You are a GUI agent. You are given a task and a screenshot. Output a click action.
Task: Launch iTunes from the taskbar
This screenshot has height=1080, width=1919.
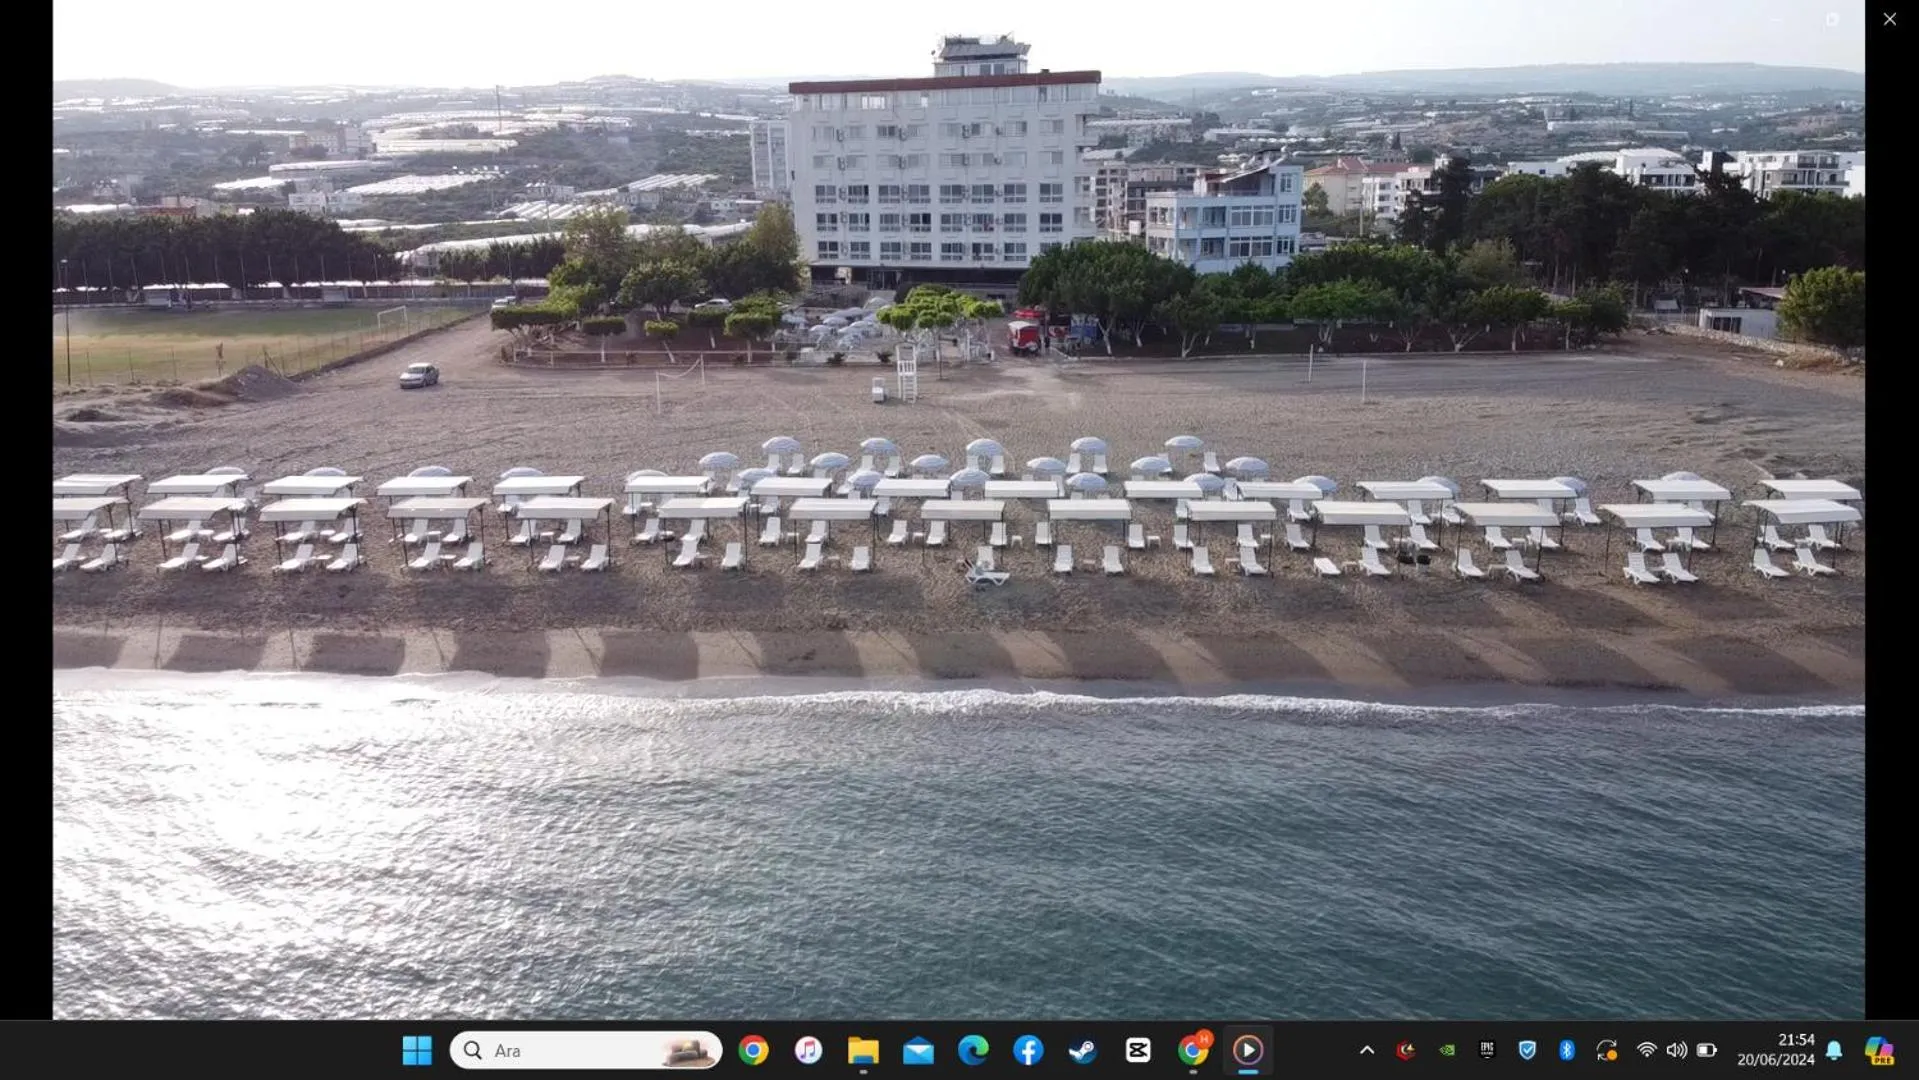click(808, 1050)
